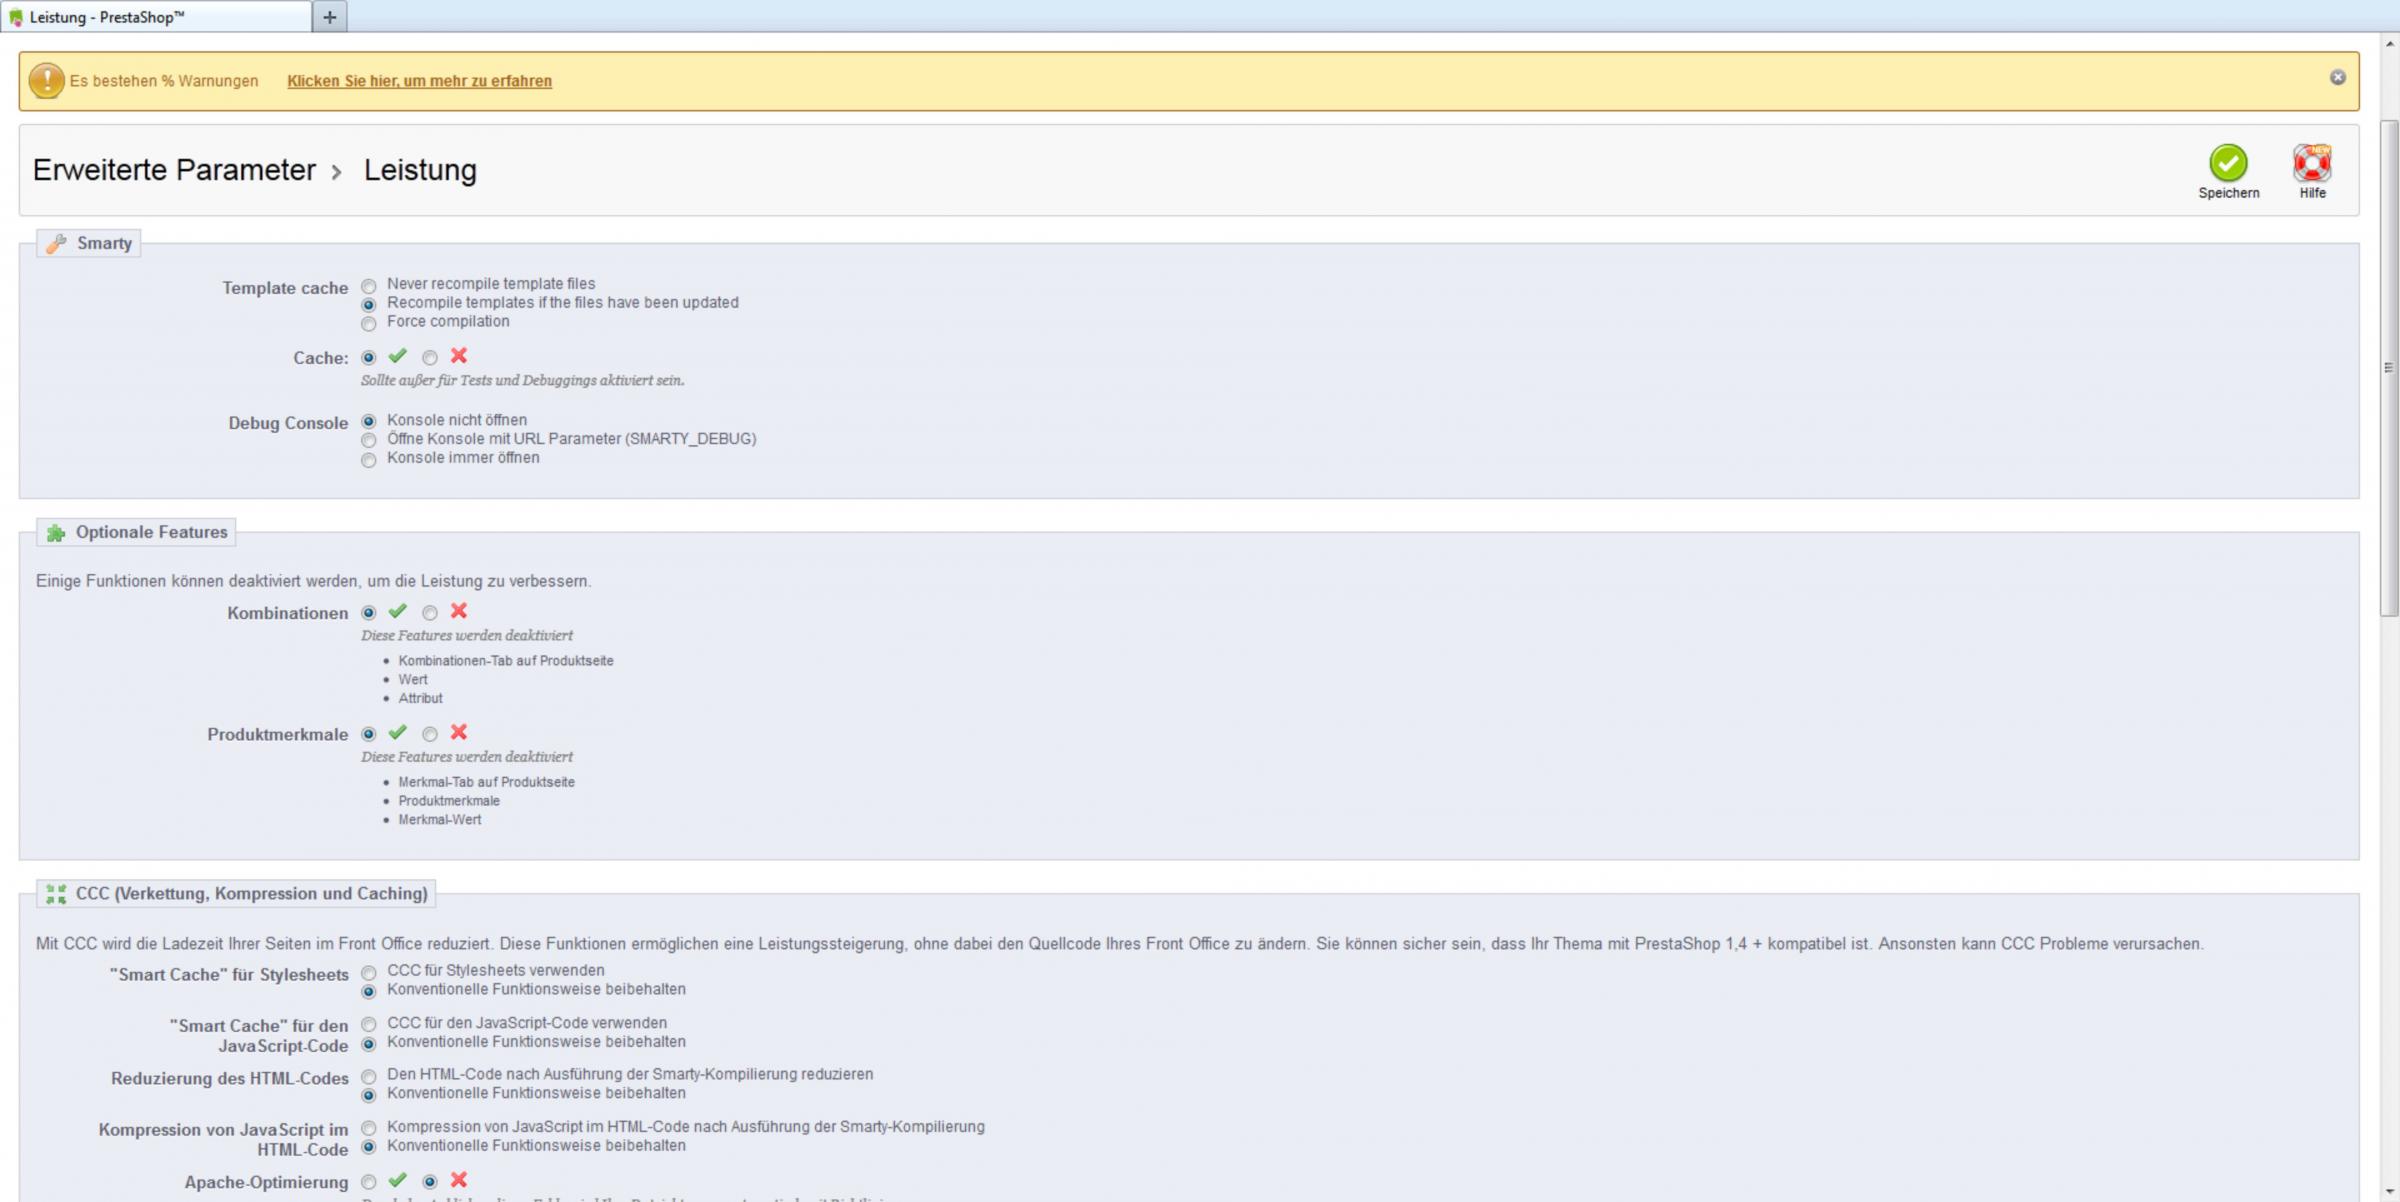The width and height of the screenshot is (2400, 1202).
Task: Select CCC für den JavaScript-Code verwenden
Action: pos(369,1024)
